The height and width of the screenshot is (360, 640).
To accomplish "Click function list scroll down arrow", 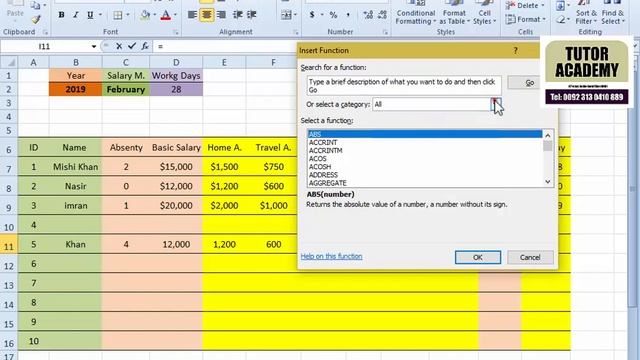I will (x=548, y=182).
